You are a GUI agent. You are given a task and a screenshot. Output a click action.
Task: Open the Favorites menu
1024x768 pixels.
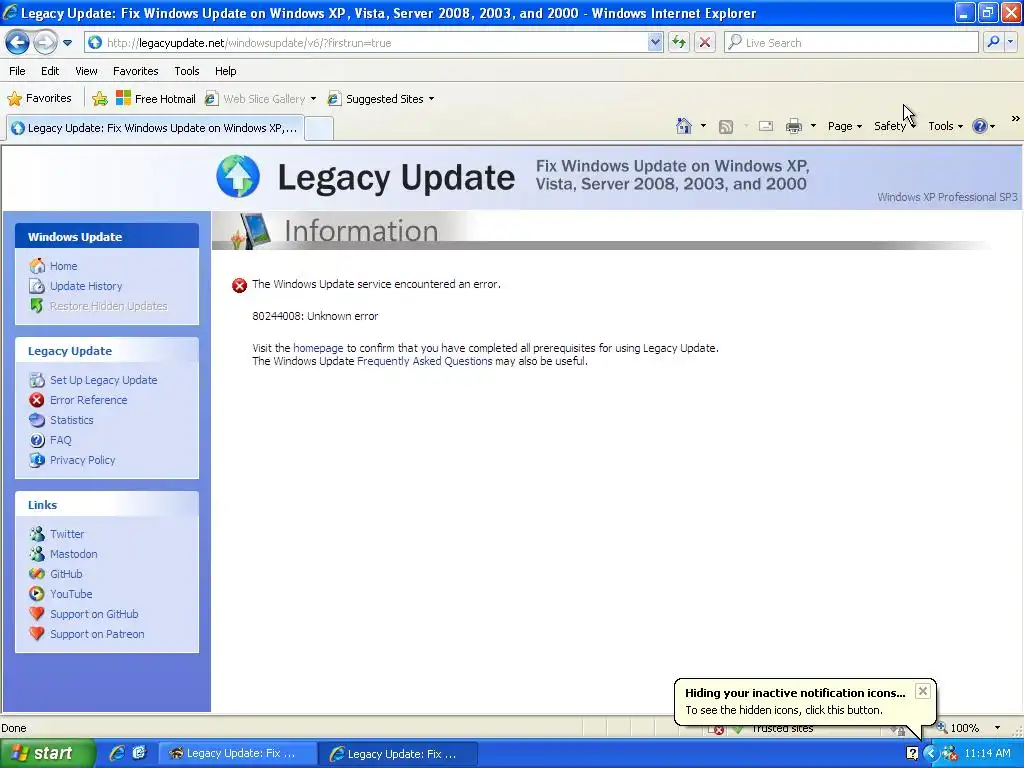pos(135,71)
